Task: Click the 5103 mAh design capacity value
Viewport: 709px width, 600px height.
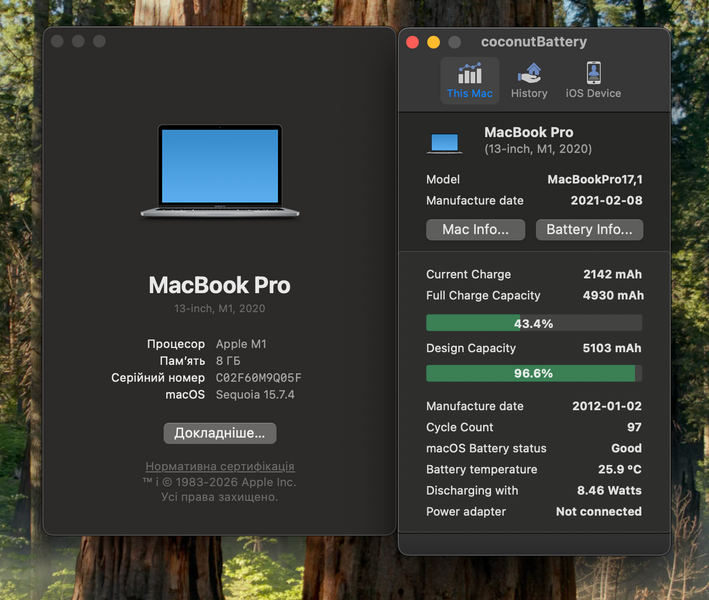Action: [612, 348]
